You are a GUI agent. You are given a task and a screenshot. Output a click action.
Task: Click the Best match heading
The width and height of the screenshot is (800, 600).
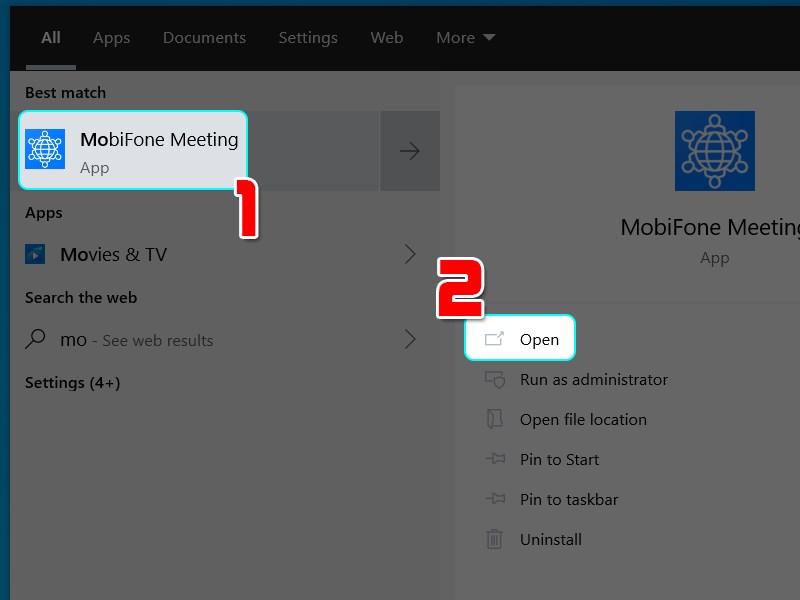[65, 93]
